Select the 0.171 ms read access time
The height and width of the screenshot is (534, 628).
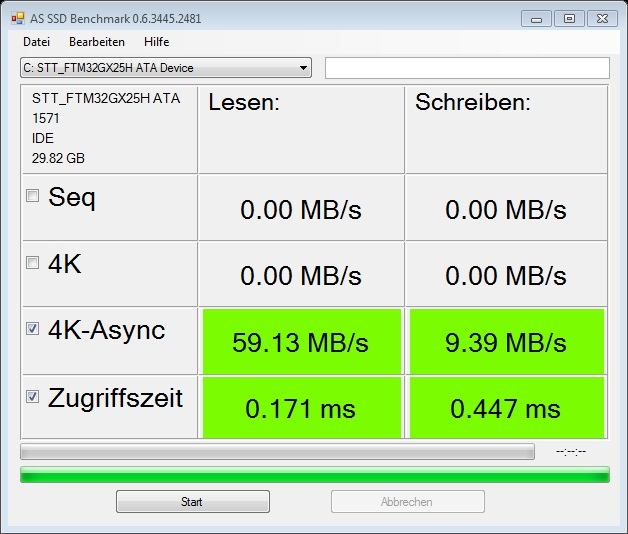(302, 408)
